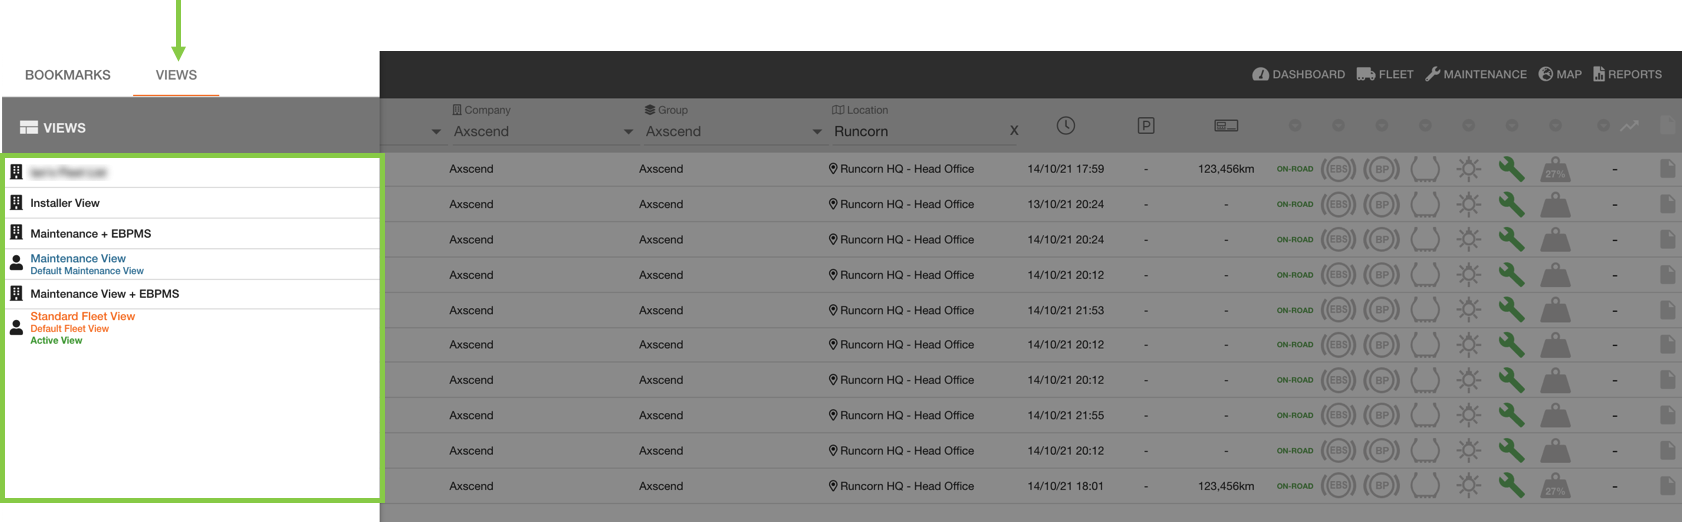The image size is (1685, 526).
Task: Select the Installer View
Action: pos(65,203)
